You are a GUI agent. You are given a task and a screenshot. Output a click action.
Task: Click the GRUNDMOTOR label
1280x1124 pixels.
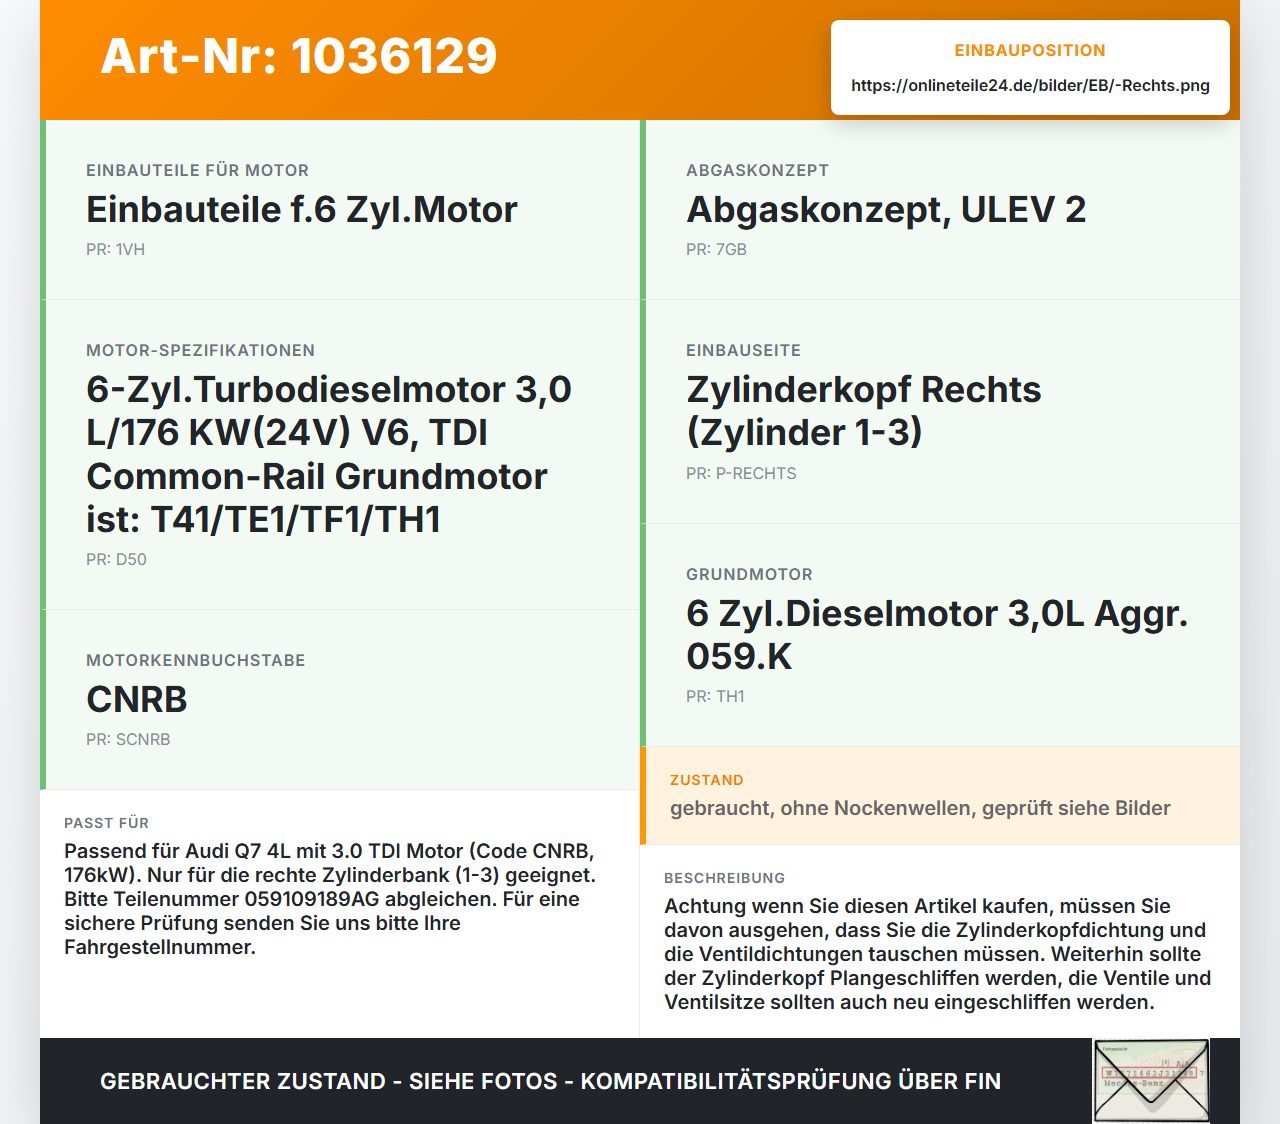[x=749, y=574]
